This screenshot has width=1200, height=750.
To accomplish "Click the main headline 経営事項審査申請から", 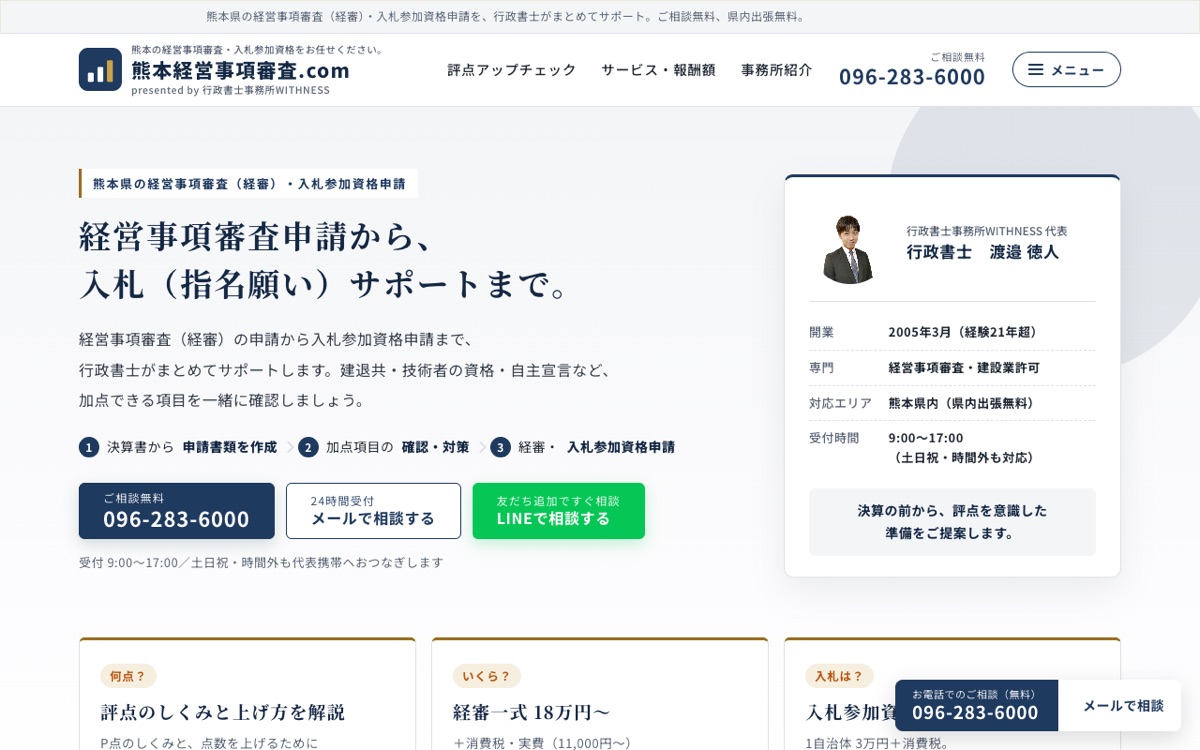I will (x=258, y=236).
